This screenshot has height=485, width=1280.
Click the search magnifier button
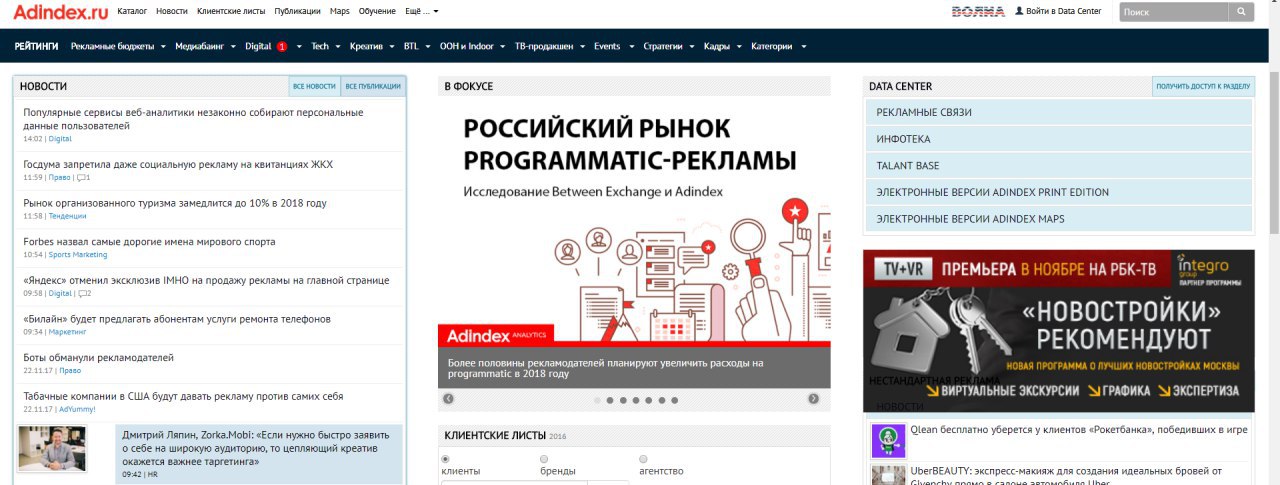click(1241, 12)
